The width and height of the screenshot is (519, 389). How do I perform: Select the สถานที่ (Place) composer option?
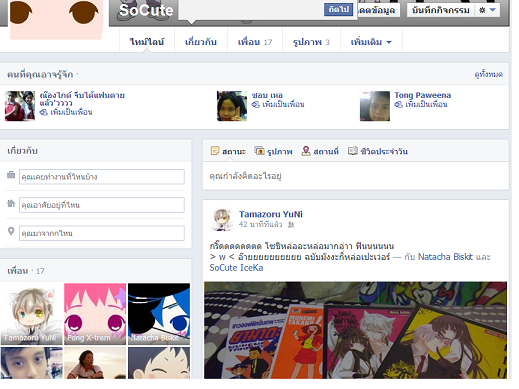[326, 151]
